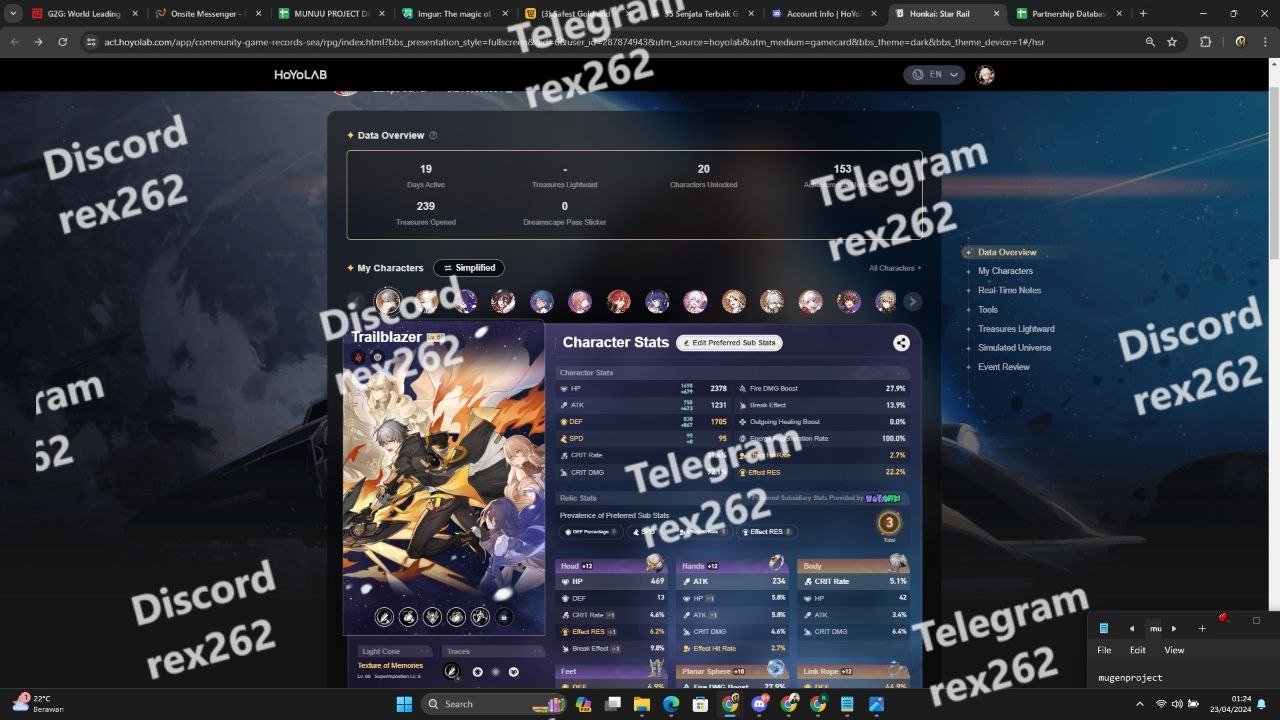Collapse the Light Cone section header
The height and width of the screenshot is (720, 1280).
pos(396,651)
